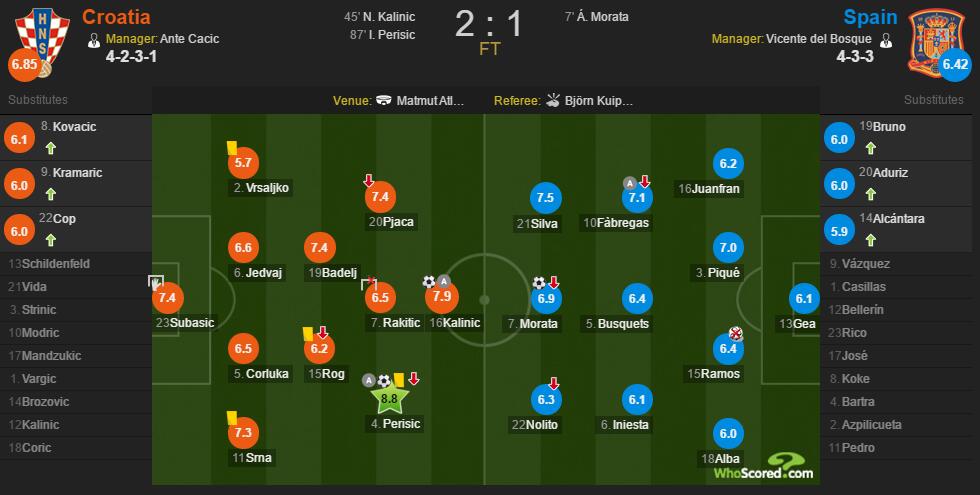Click the missed penalty icon on Ramos
The height and width of the screenshot is (495, 980).
[736, 334]
